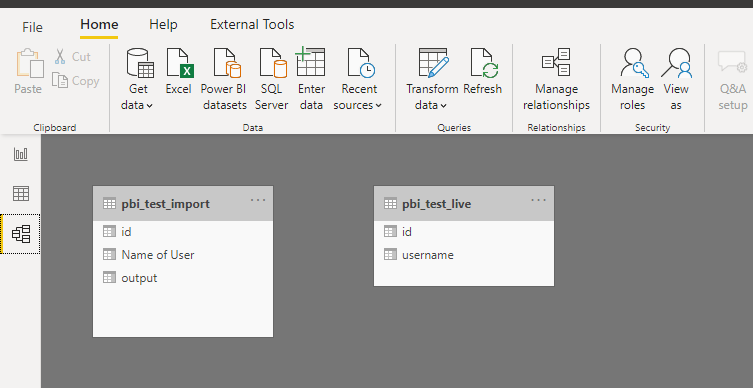Click column icon next to username
Viewport: 753px width, 388px height.
point(390,255)
